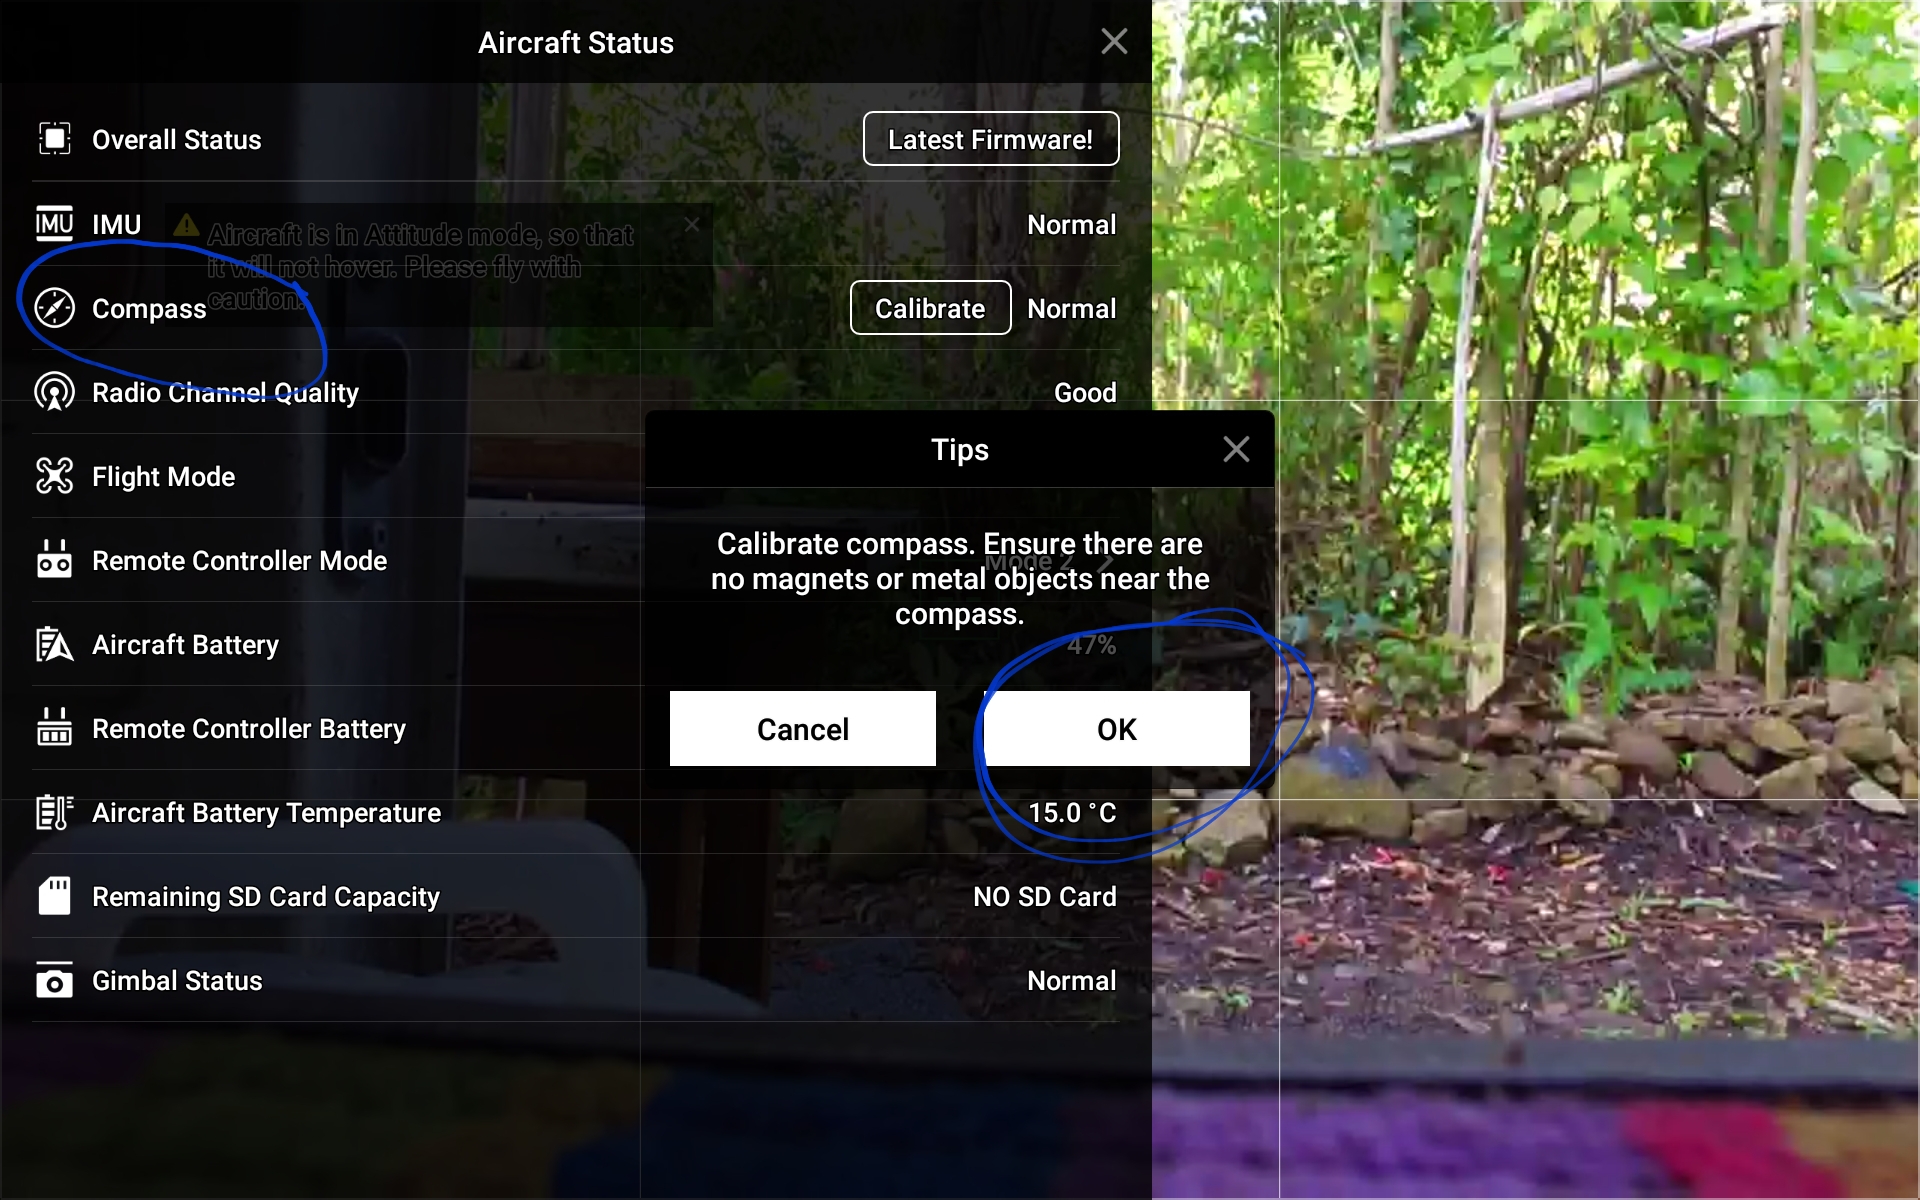Image resolution: width=1920 pixels, height=1200 pixels.
Task: Click the Aircraft Battery Temperature icon
Action: 55,812
